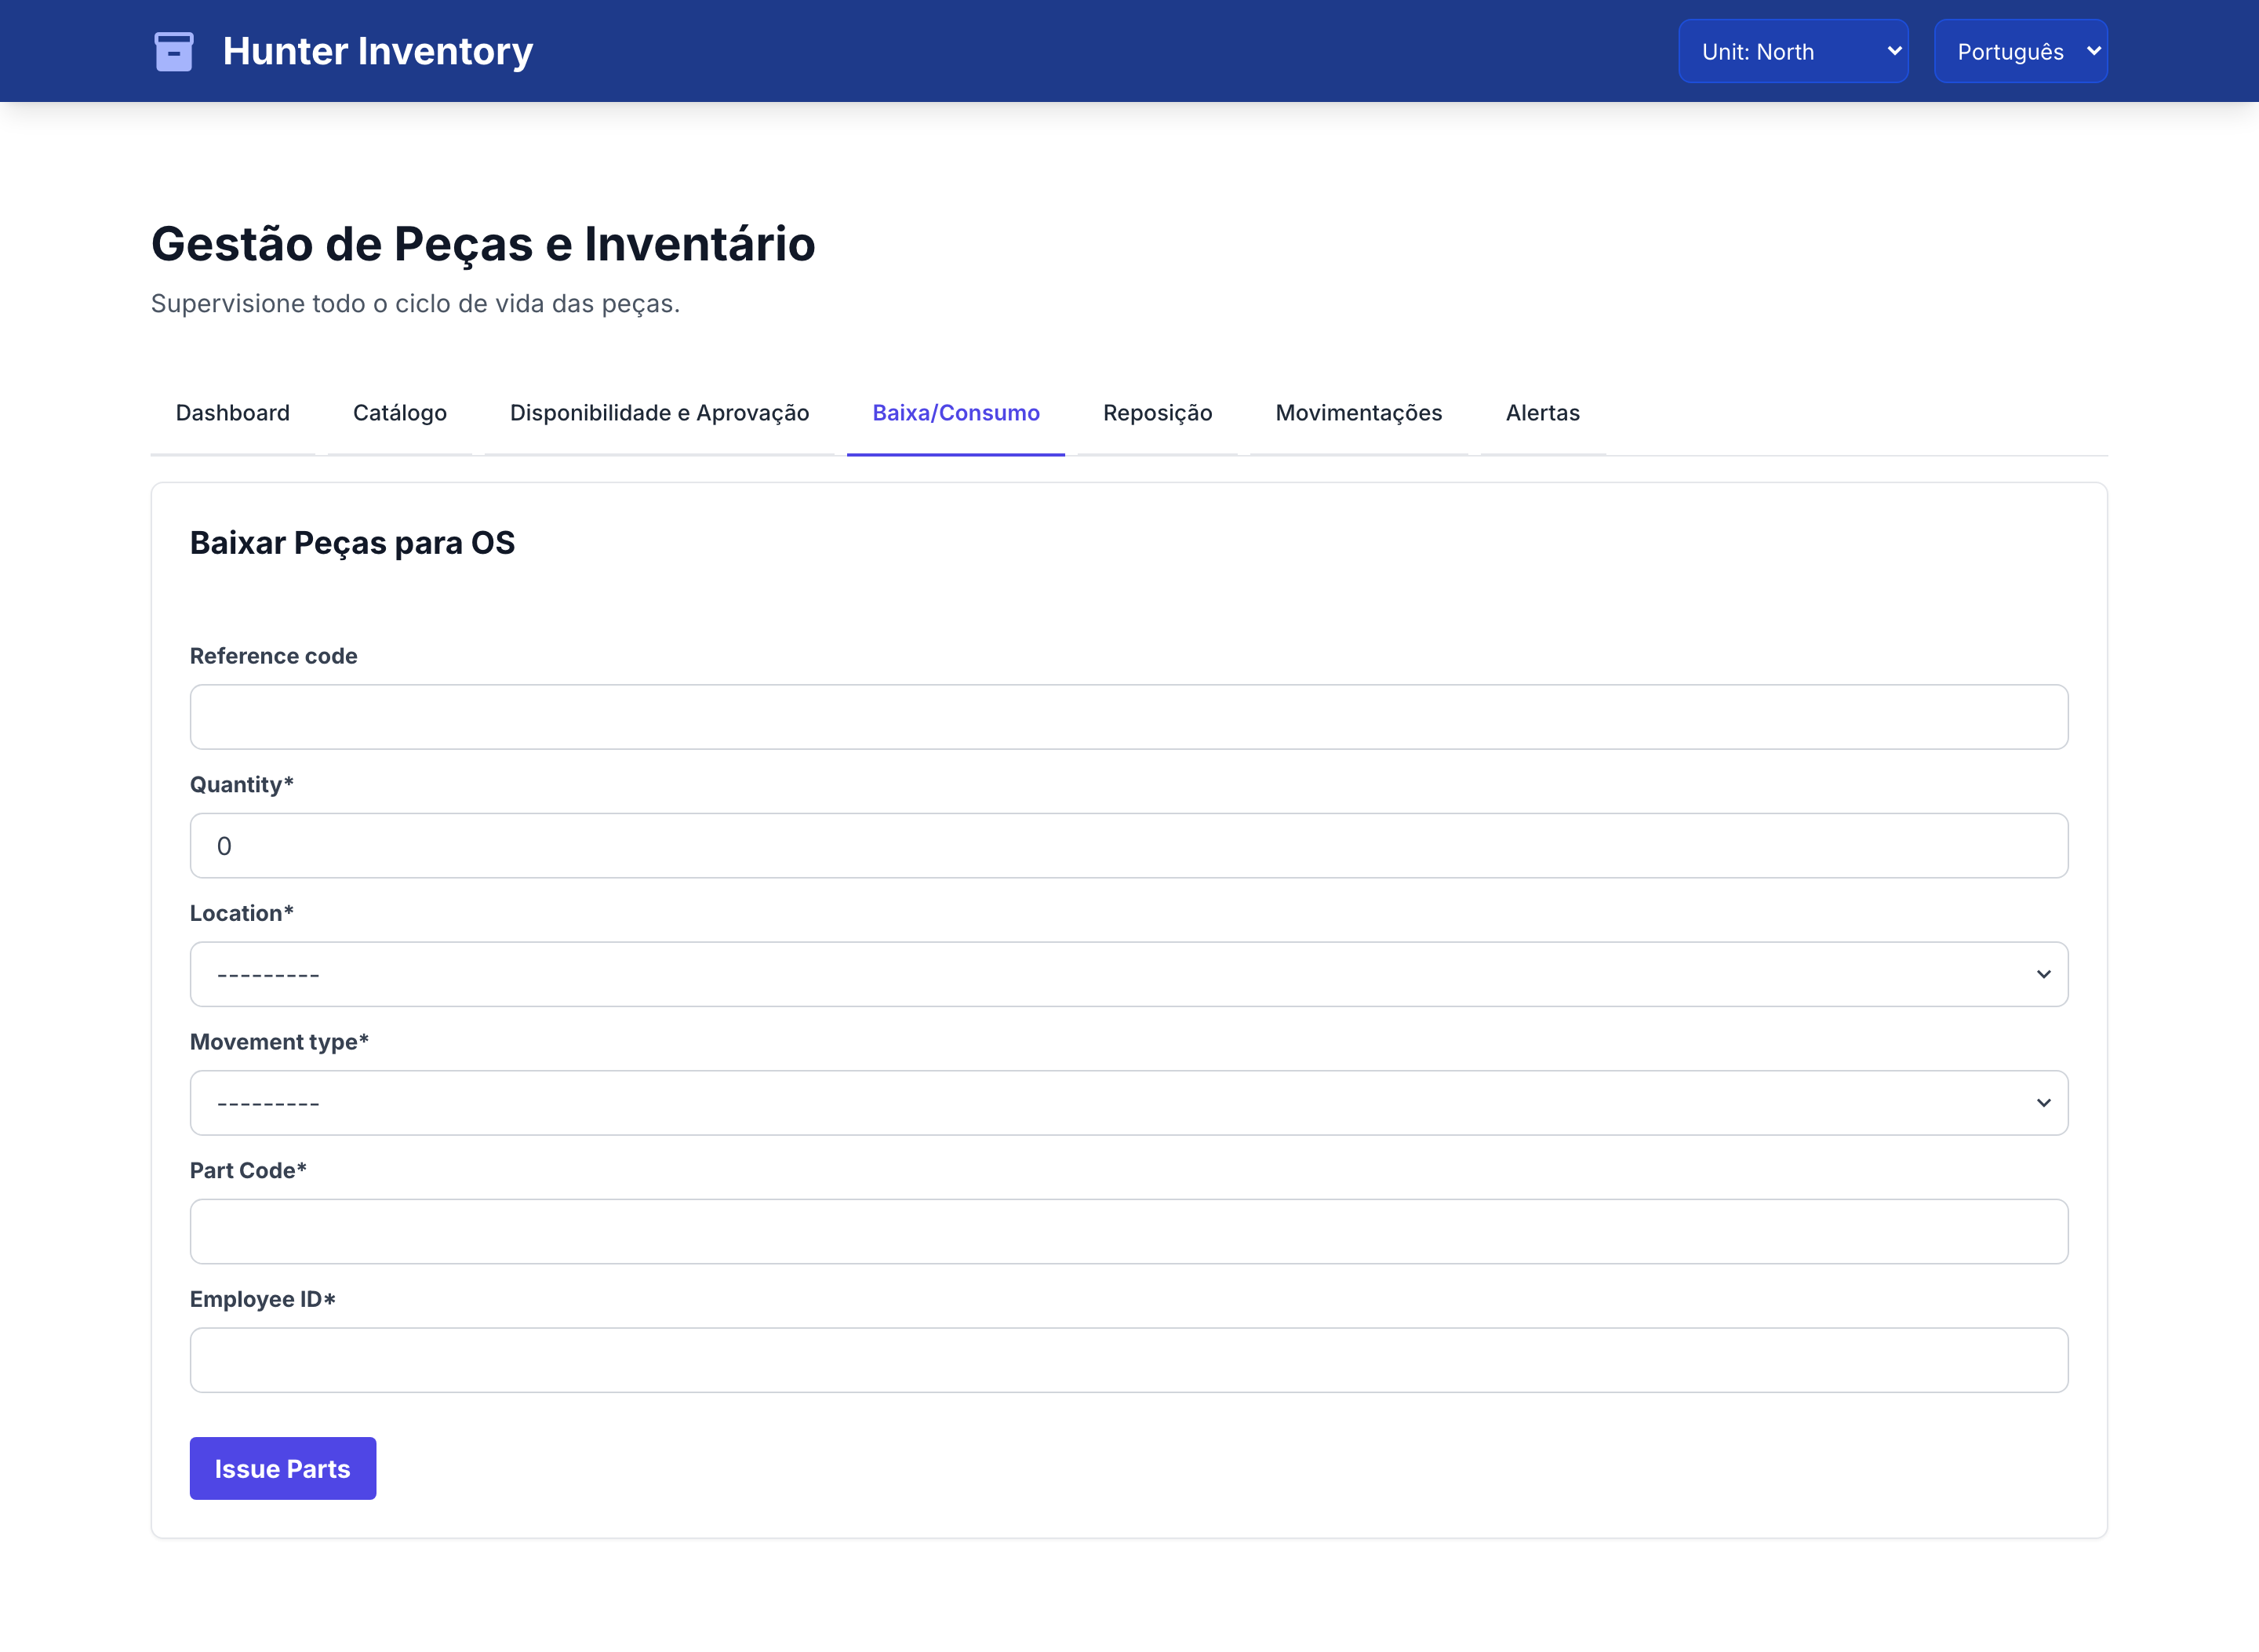Click into the Quantity field
Screen dimensions: 2259x1652
(x=1128, y=846)
